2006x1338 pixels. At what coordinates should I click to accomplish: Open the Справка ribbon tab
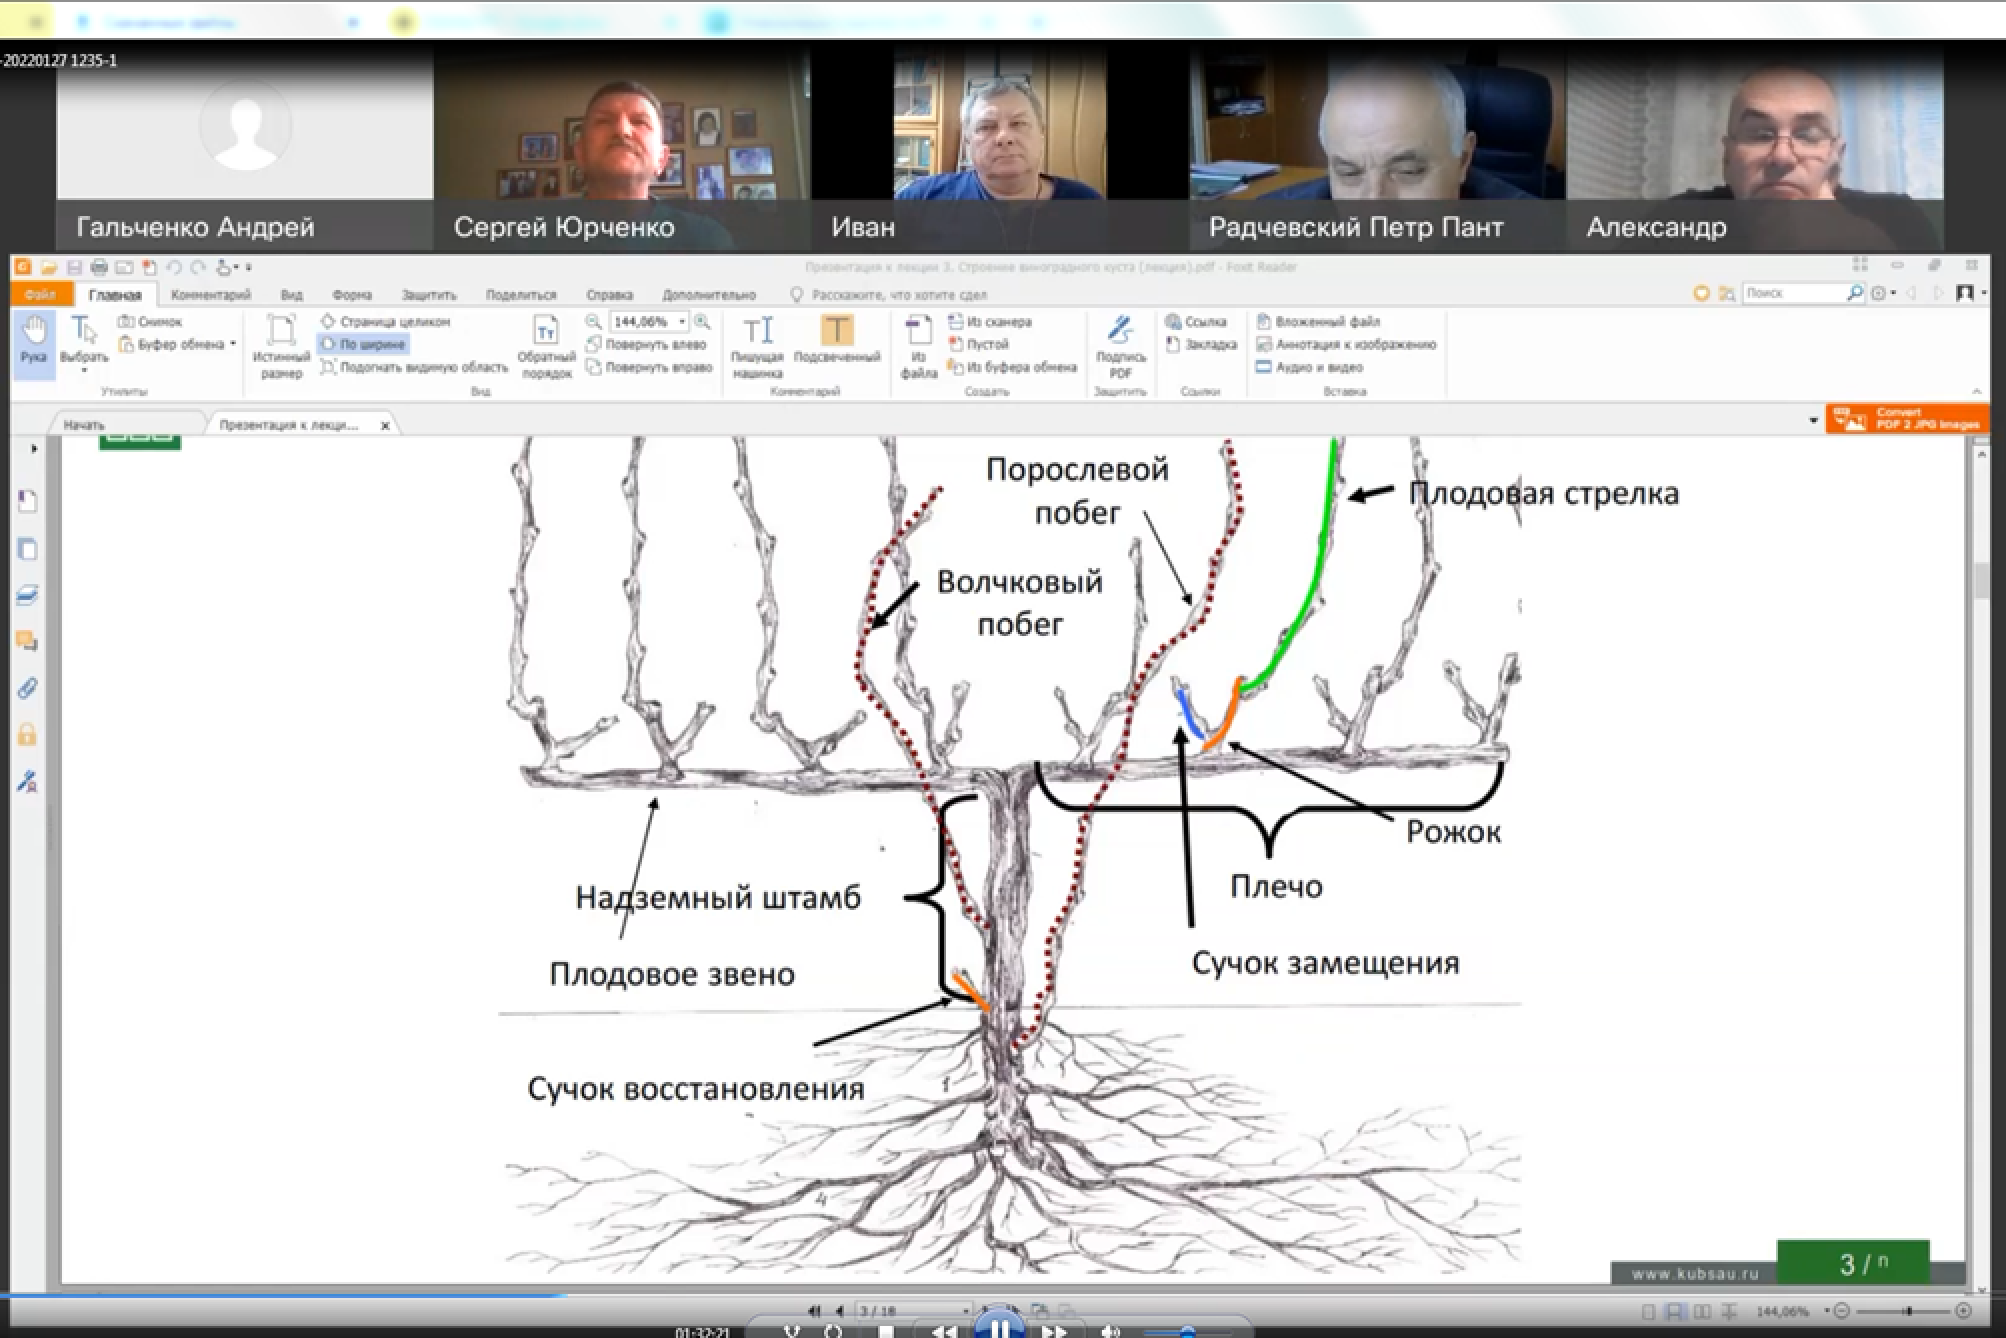point(609,295)
